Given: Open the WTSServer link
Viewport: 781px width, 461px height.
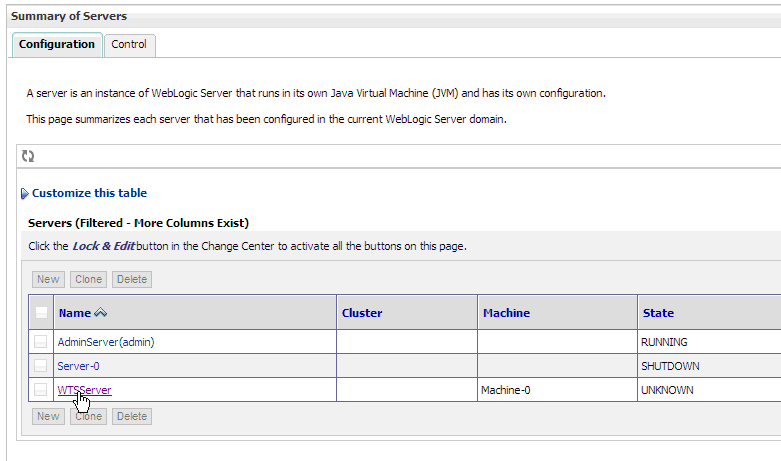Looking at the screenshot, I should pyautogui.click(x=84, y=390).
